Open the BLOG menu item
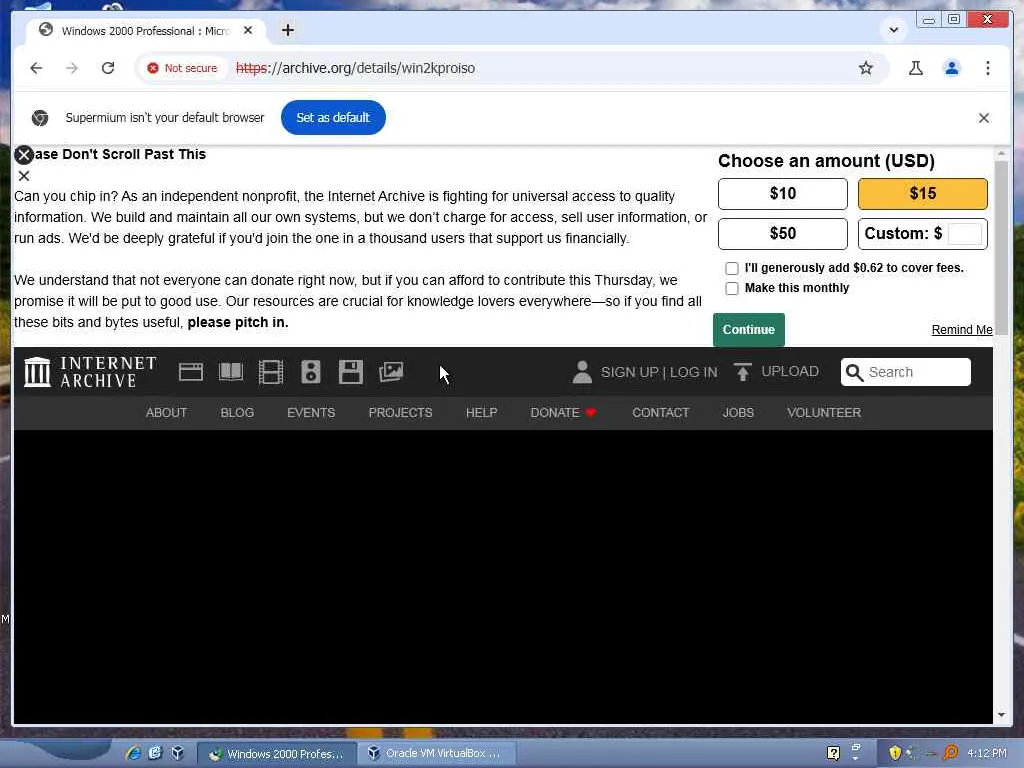Screen dimensions: 1024x768 (x=237, y=413)
